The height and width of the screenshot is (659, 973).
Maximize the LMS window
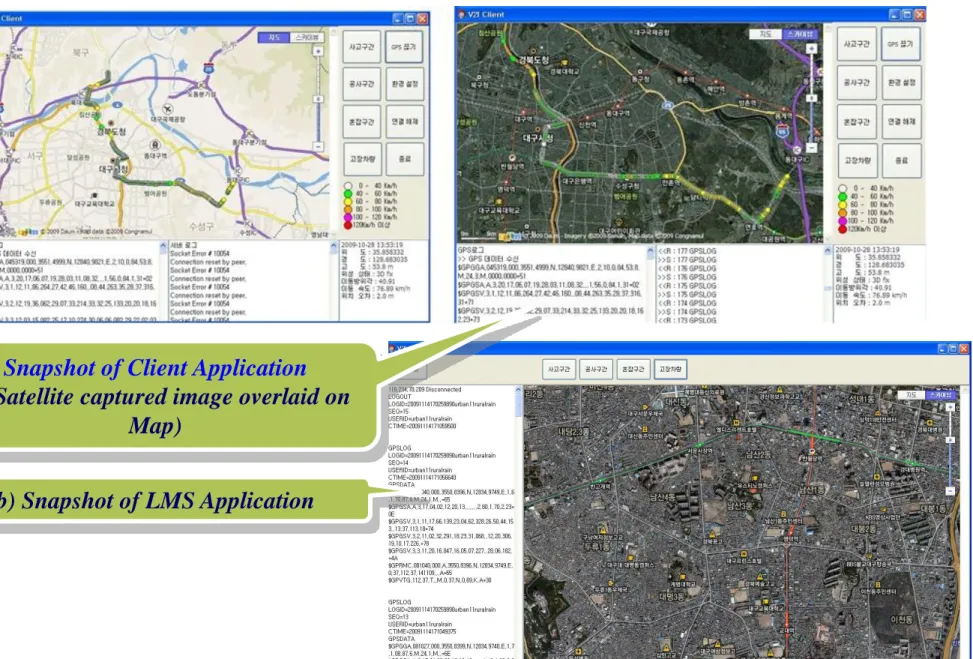(x=953, y=349)
